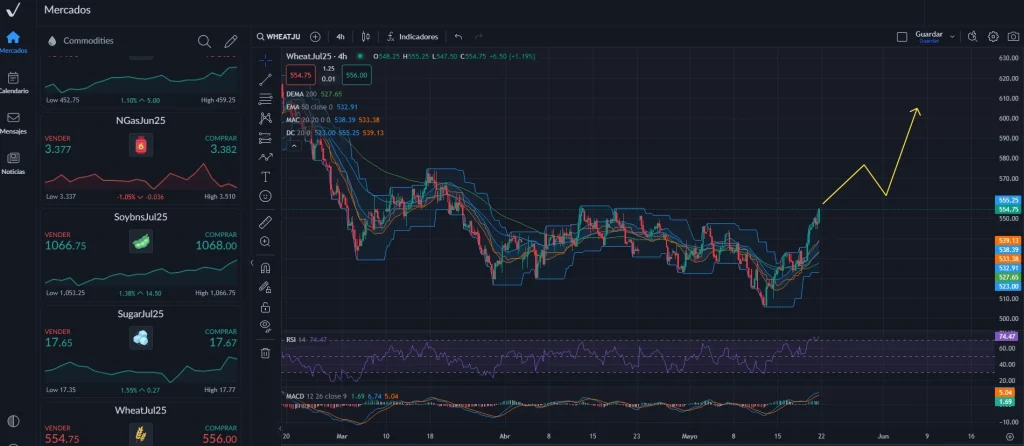
Task: Click the SoybnsJul25 soybean icon
Action: click(140, 241)
